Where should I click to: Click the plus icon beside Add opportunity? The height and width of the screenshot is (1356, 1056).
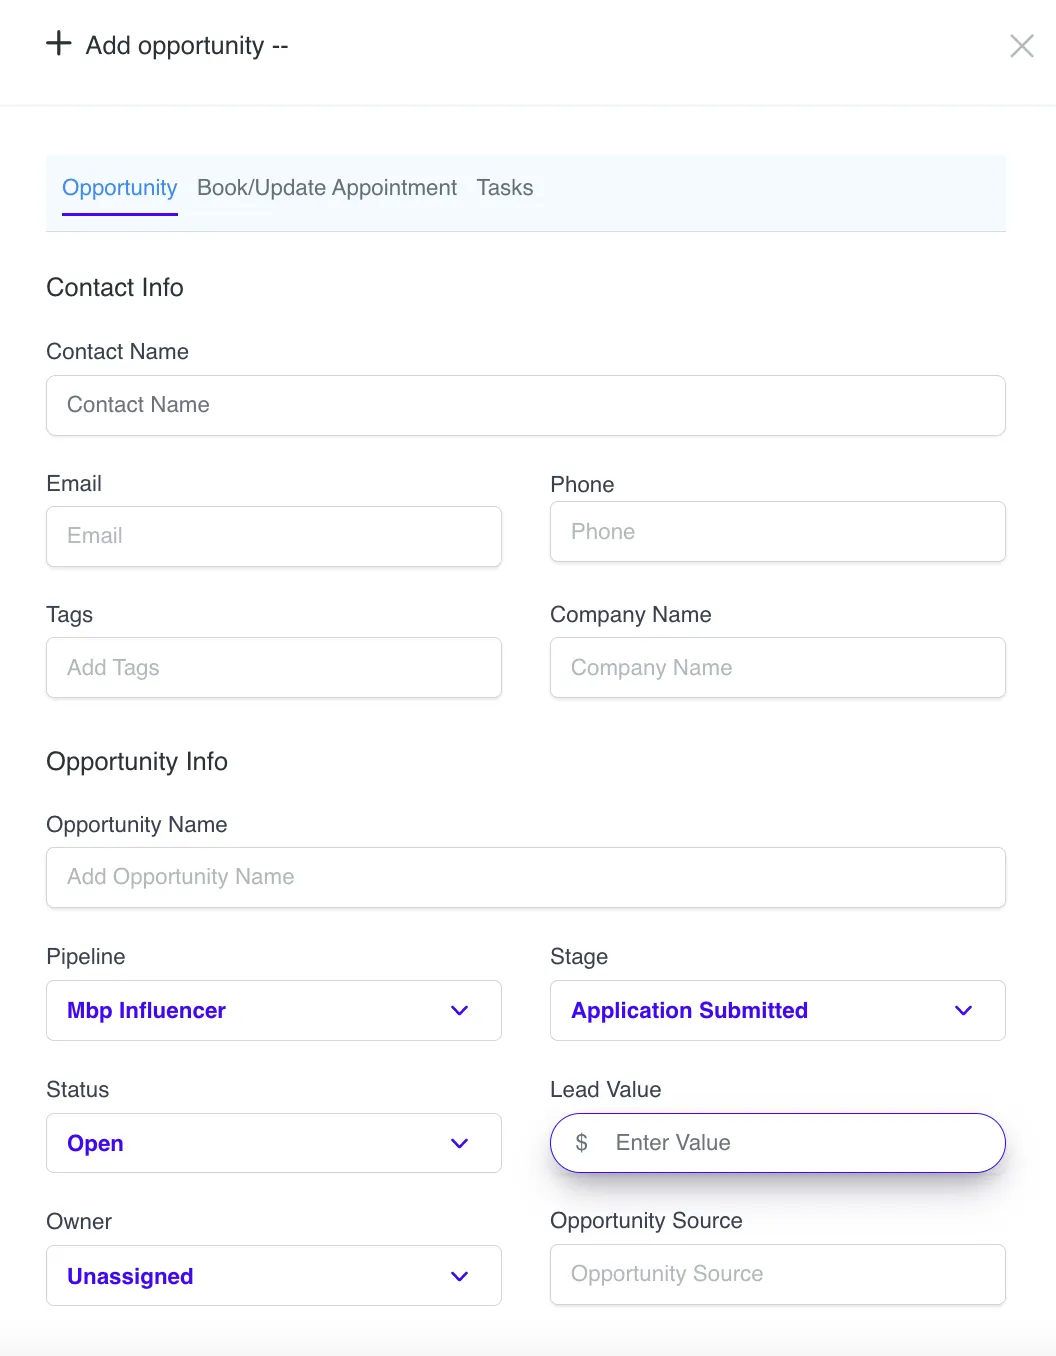tap(59, 44)
